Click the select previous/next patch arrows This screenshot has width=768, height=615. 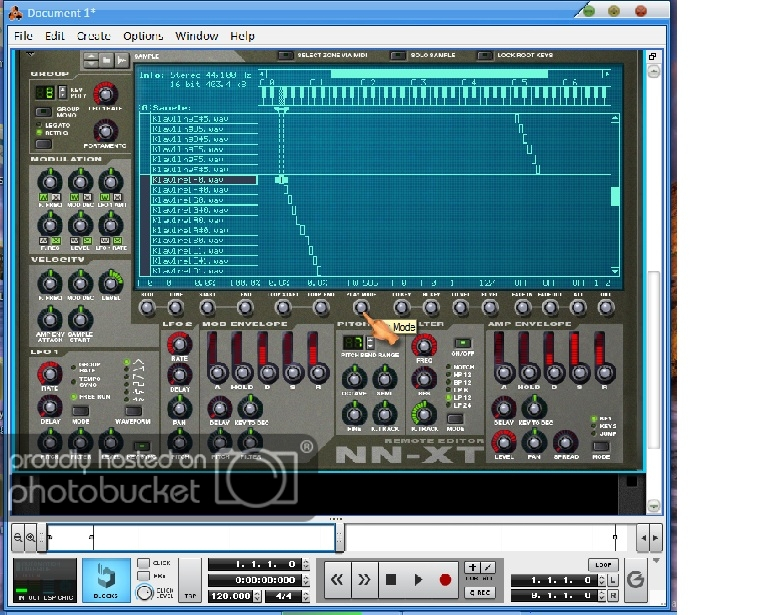coord(91,60)
